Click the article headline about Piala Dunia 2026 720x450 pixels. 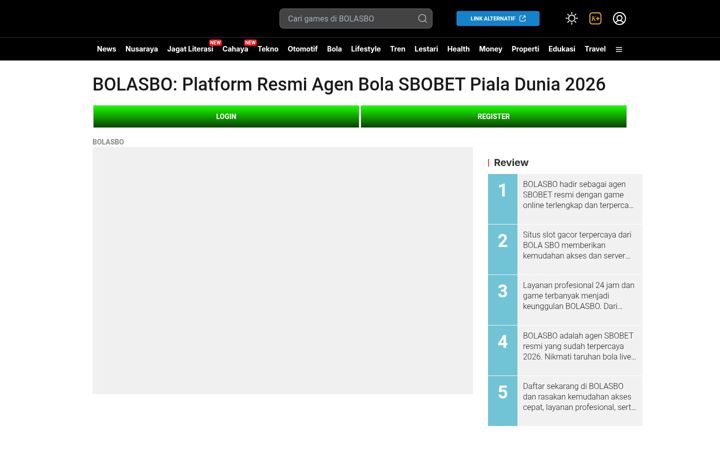349,84
